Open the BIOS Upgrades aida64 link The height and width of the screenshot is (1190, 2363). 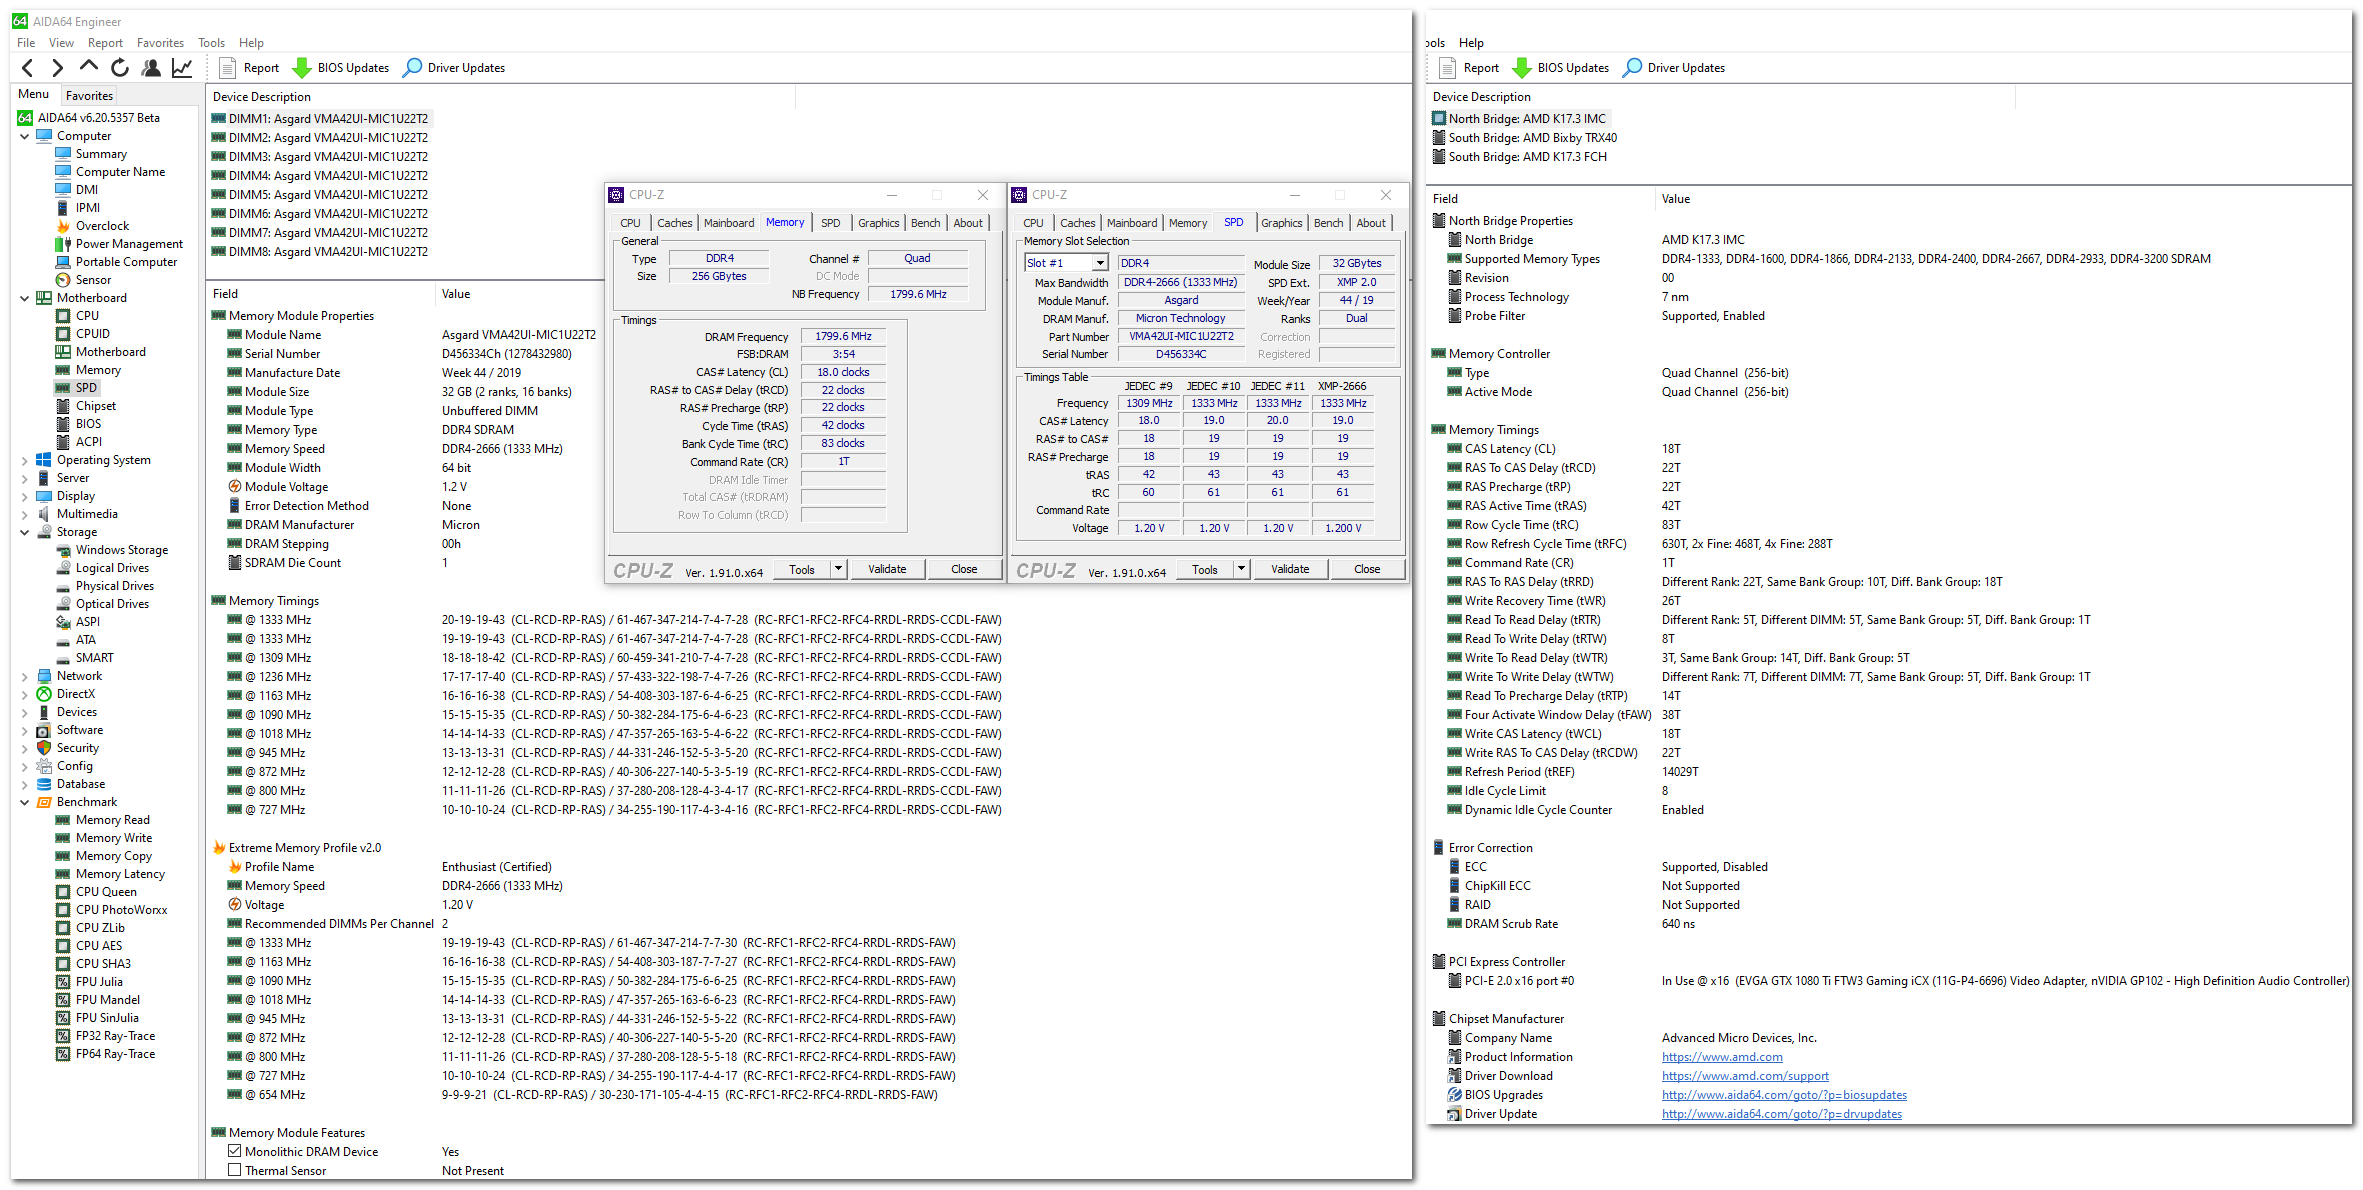[x=1784, y=1095]
